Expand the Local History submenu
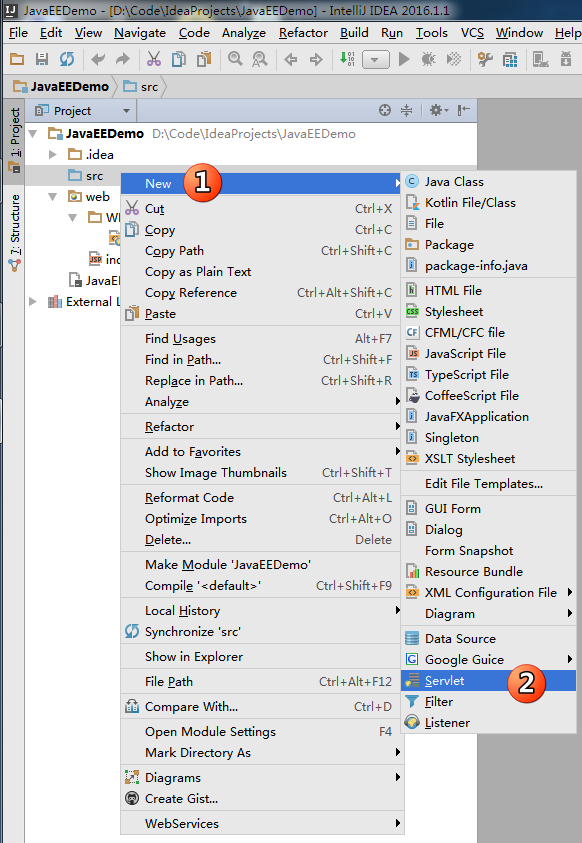The image size is (582, 843). point(262,611)
